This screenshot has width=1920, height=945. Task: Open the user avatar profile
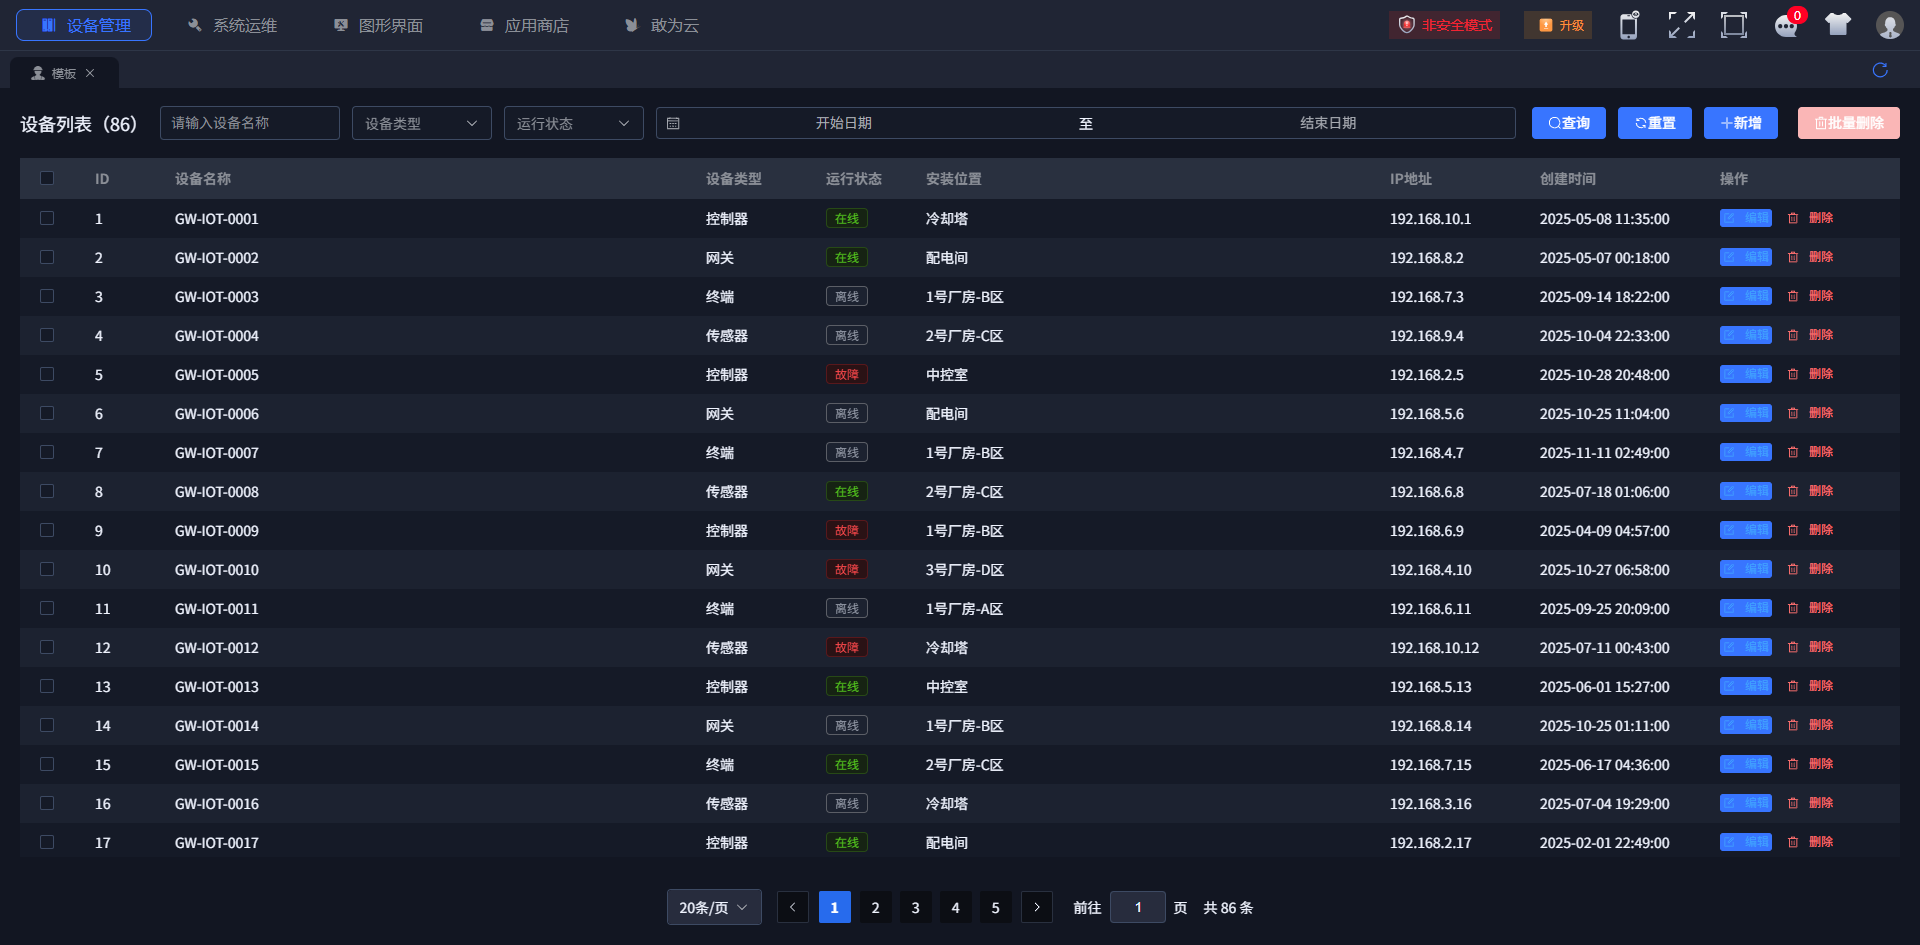[1889, 25]
